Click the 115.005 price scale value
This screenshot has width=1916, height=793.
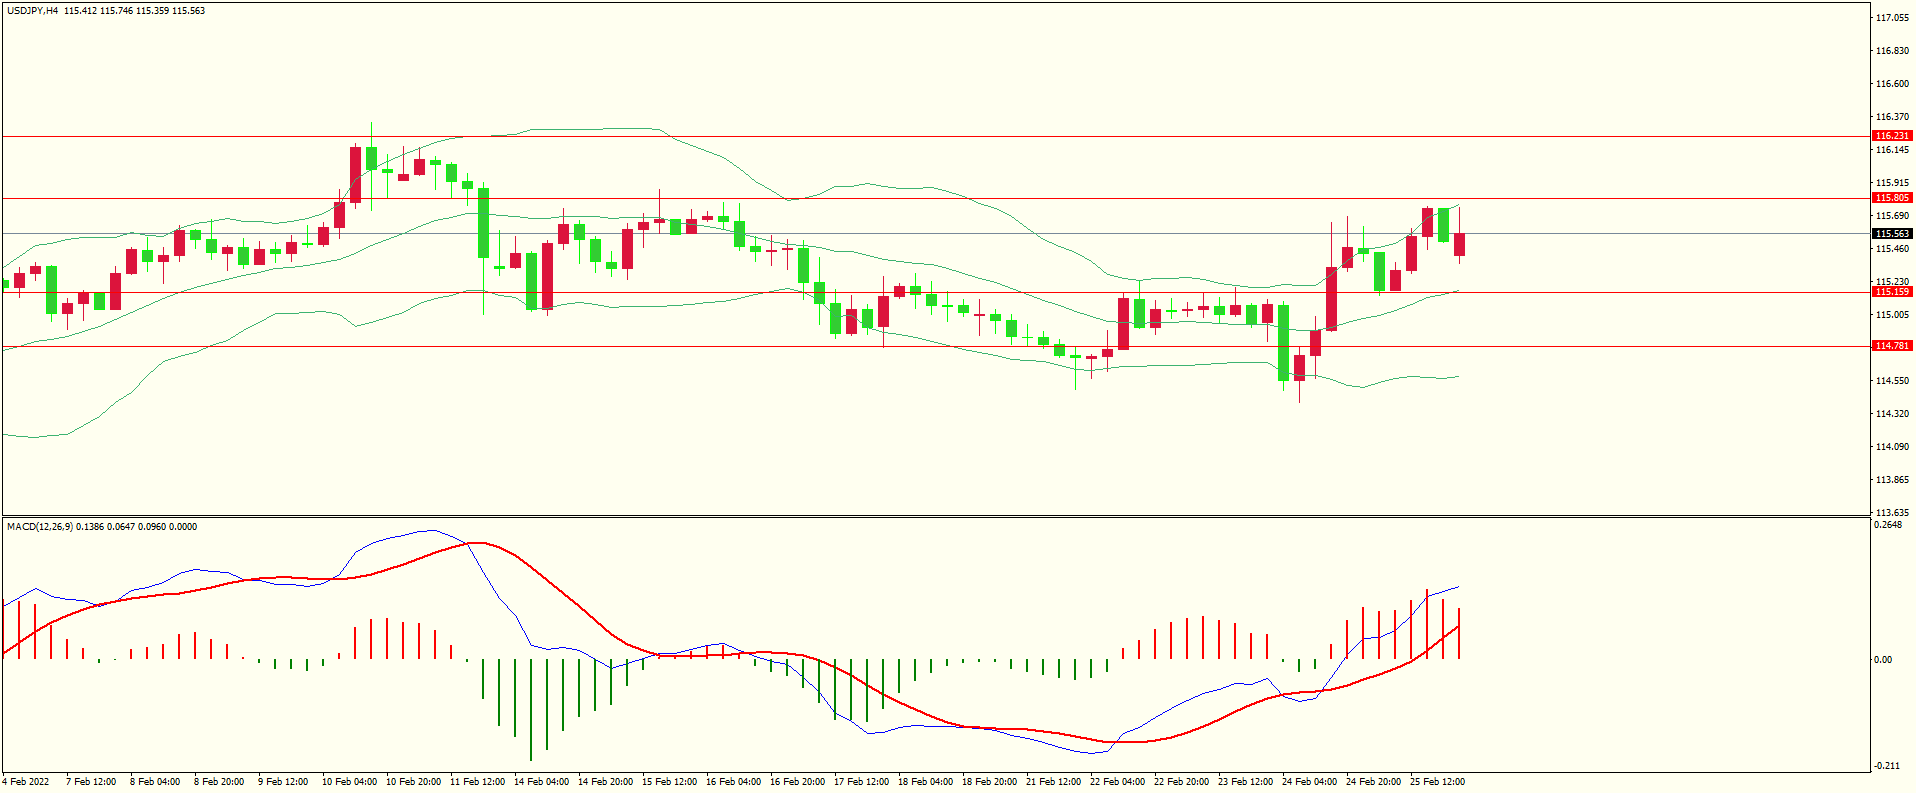point(1892,315)
